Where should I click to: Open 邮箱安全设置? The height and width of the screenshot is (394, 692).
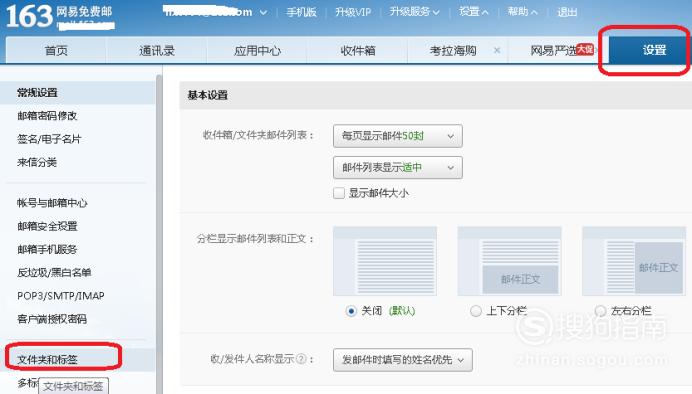(x=47, y=226)
